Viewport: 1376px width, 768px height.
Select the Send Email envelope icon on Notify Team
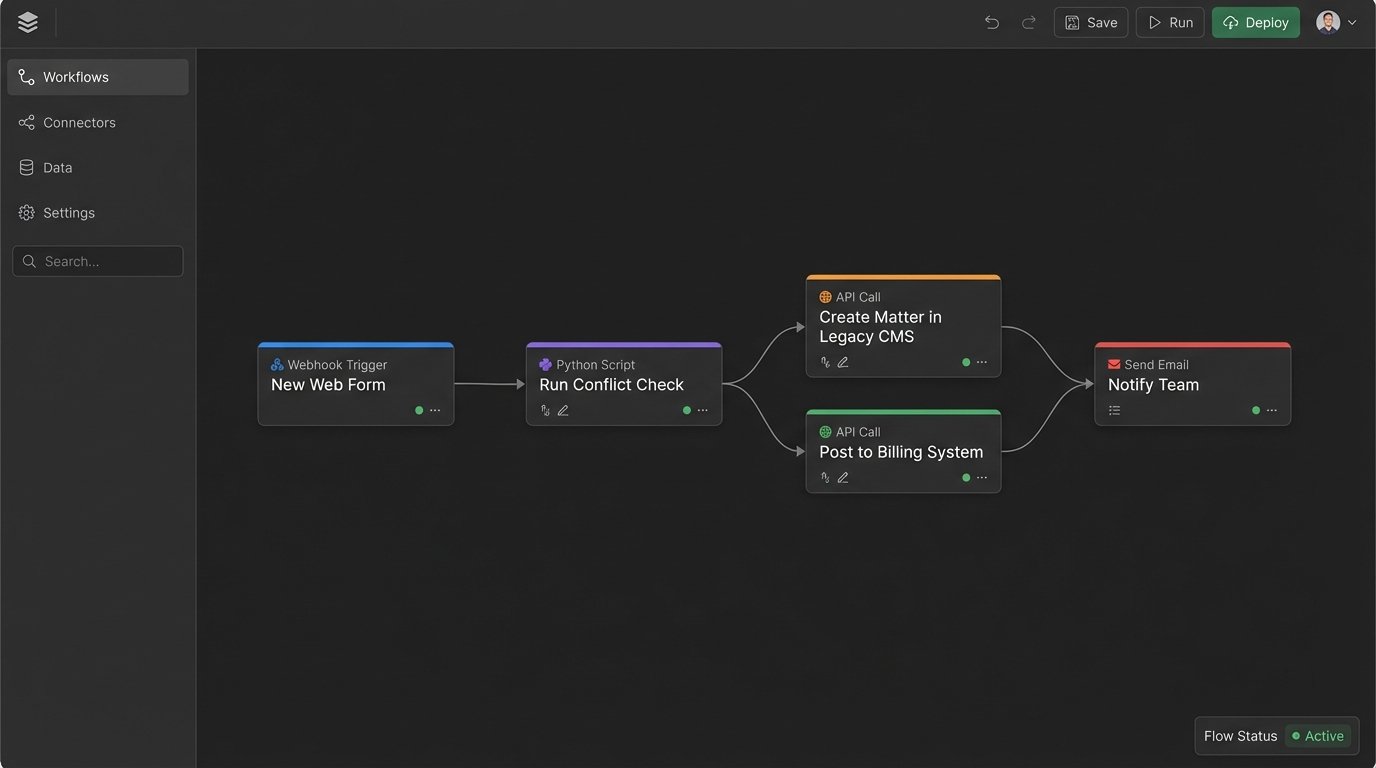[x=1114, y=364]
